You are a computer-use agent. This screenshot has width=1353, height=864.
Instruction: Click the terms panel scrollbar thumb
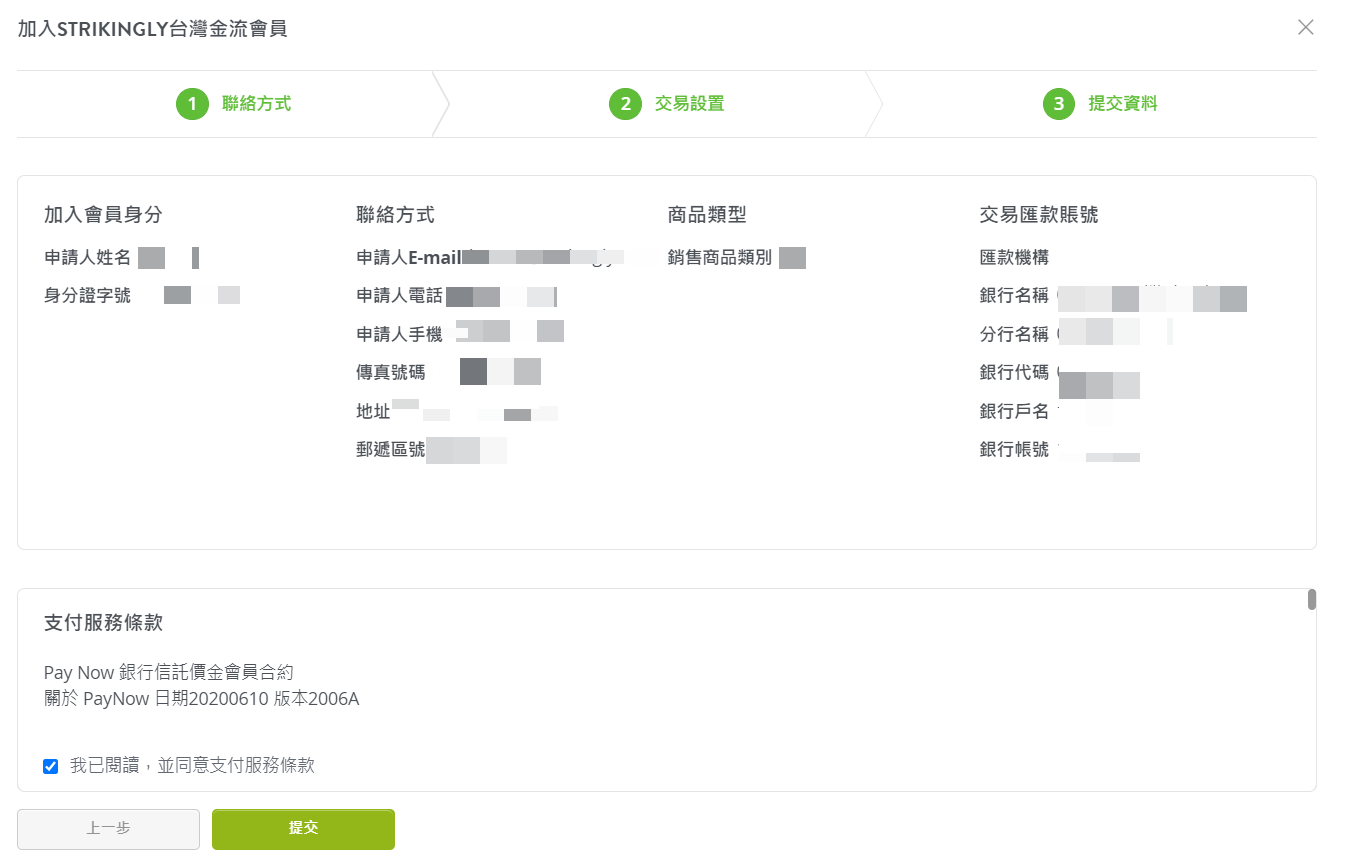point(1312,600)
